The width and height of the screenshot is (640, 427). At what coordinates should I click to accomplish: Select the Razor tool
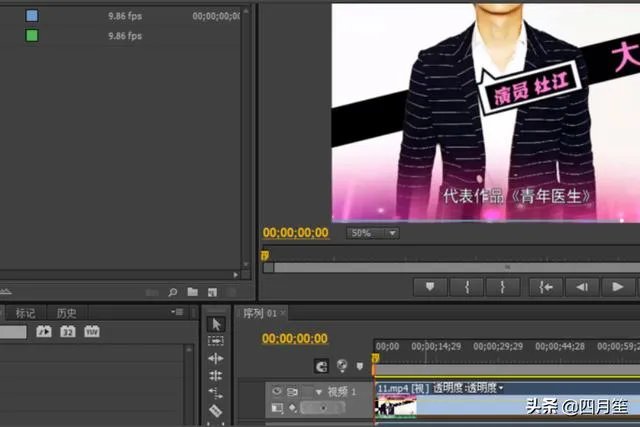click(216, 410)
